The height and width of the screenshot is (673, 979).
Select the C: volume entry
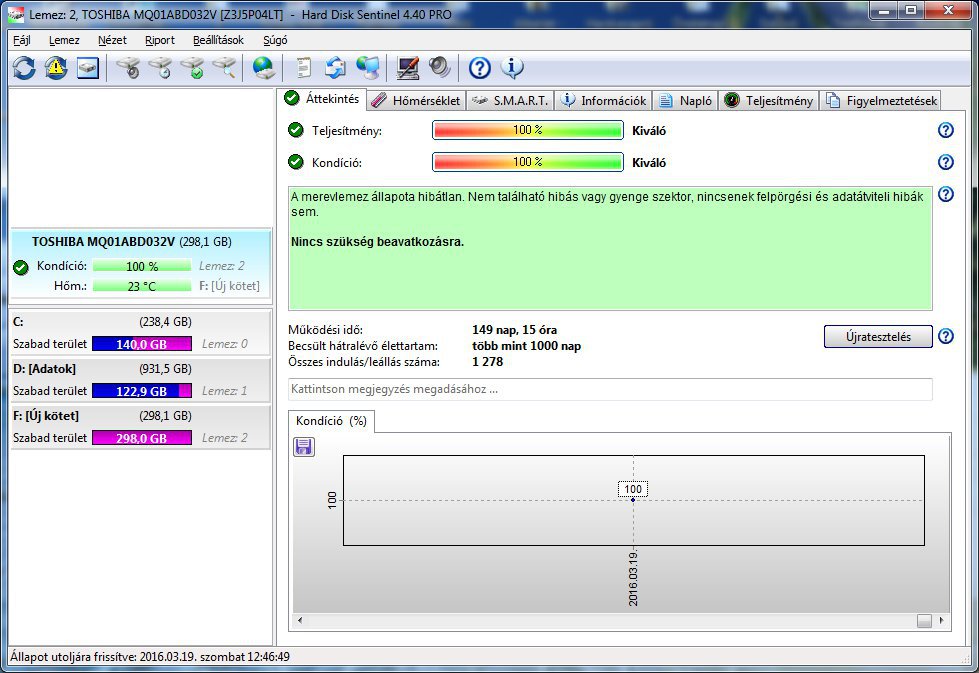[x=141, y=333]
